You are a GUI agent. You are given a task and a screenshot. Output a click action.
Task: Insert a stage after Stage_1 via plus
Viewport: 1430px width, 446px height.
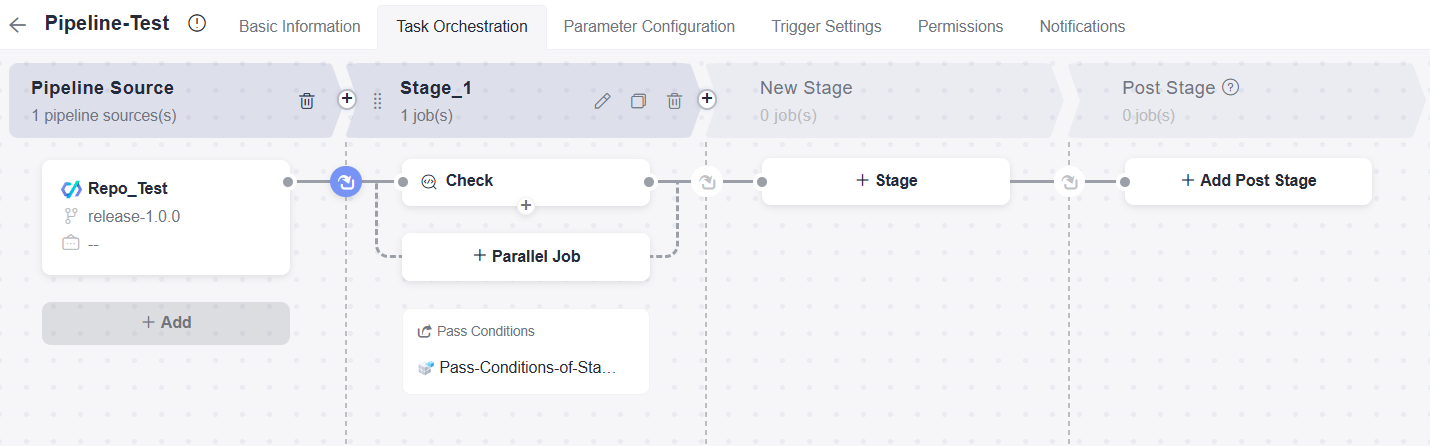click(707, 99)
